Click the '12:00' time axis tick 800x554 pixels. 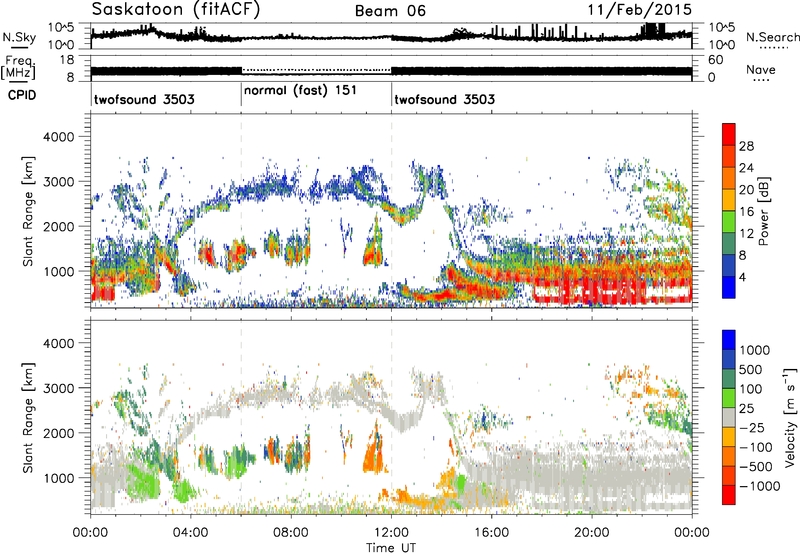tap(391, 533)
